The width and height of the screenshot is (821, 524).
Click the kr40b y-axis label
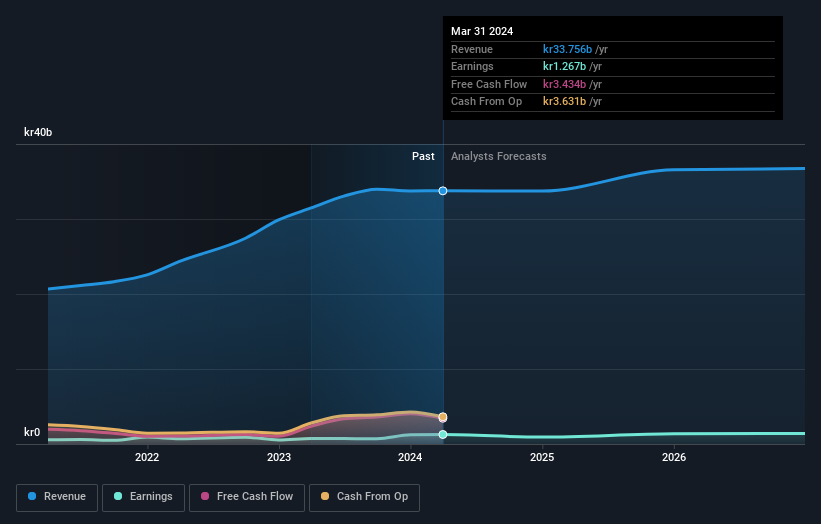pos(38,132)
